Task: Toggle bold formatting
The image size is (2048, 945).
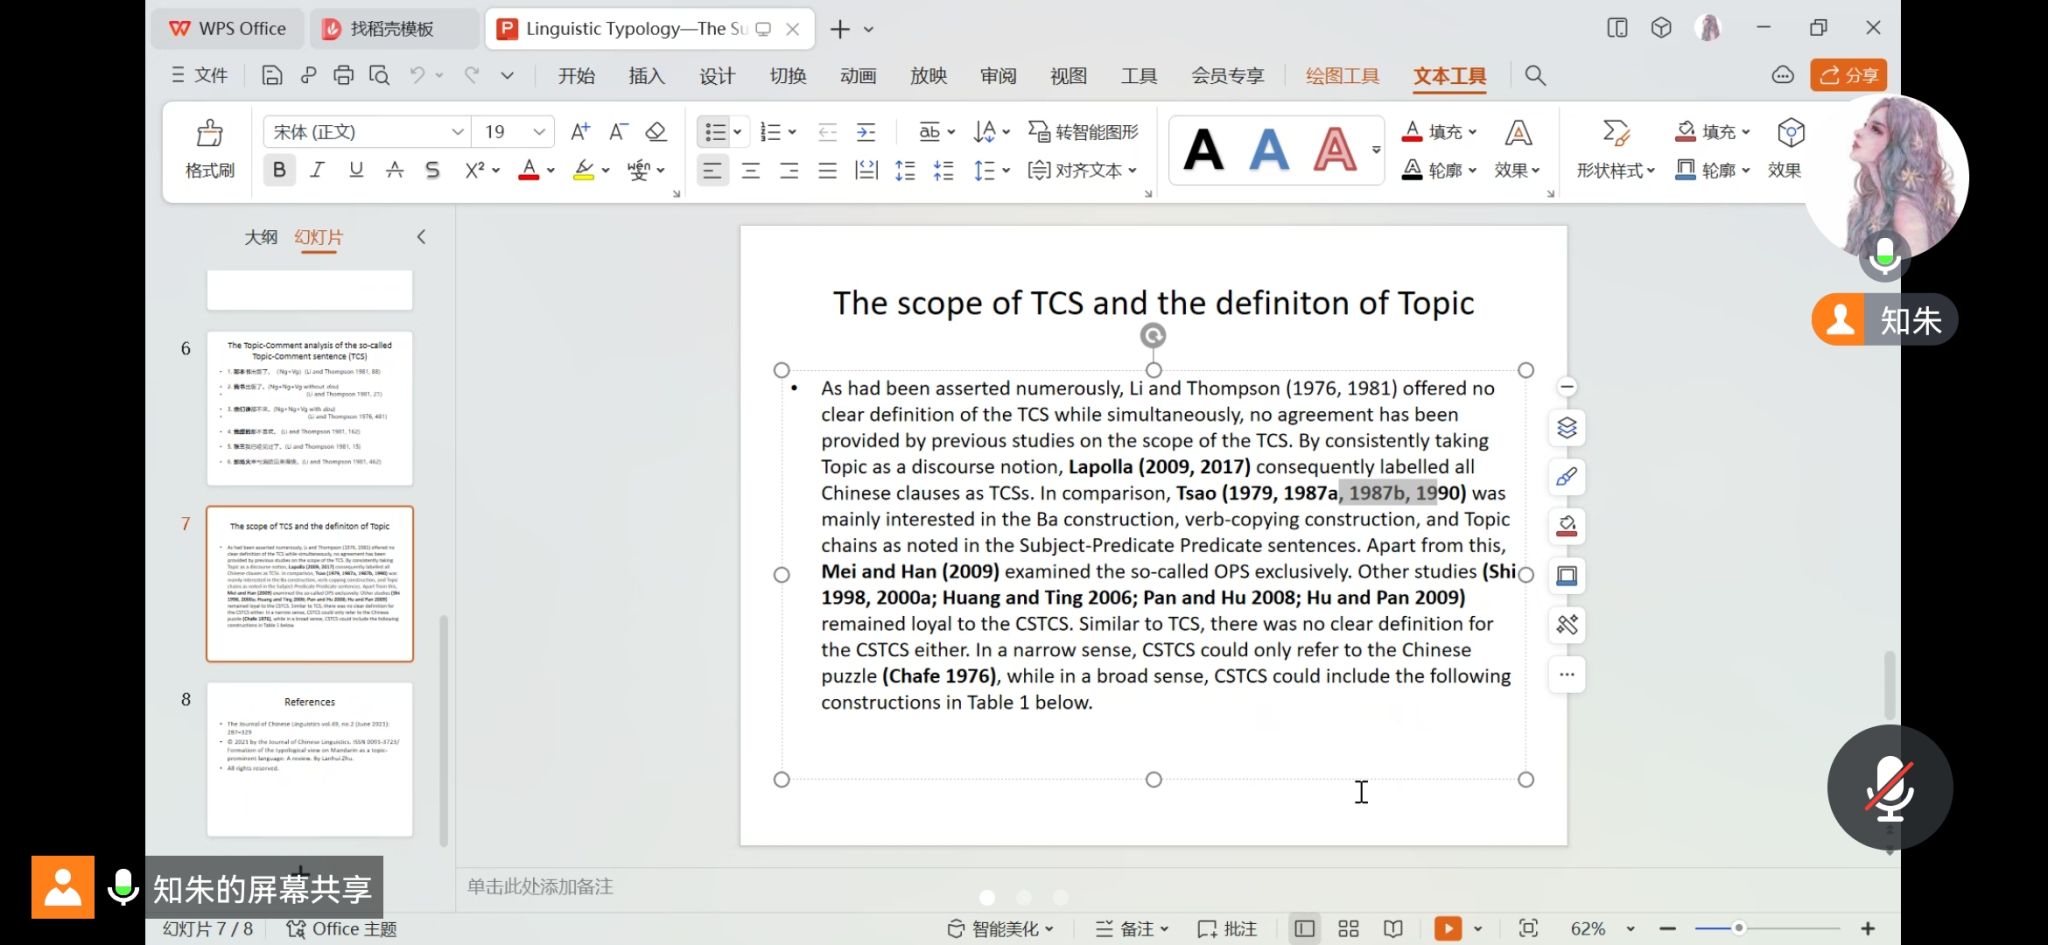Action: click(x=279, y=170)
